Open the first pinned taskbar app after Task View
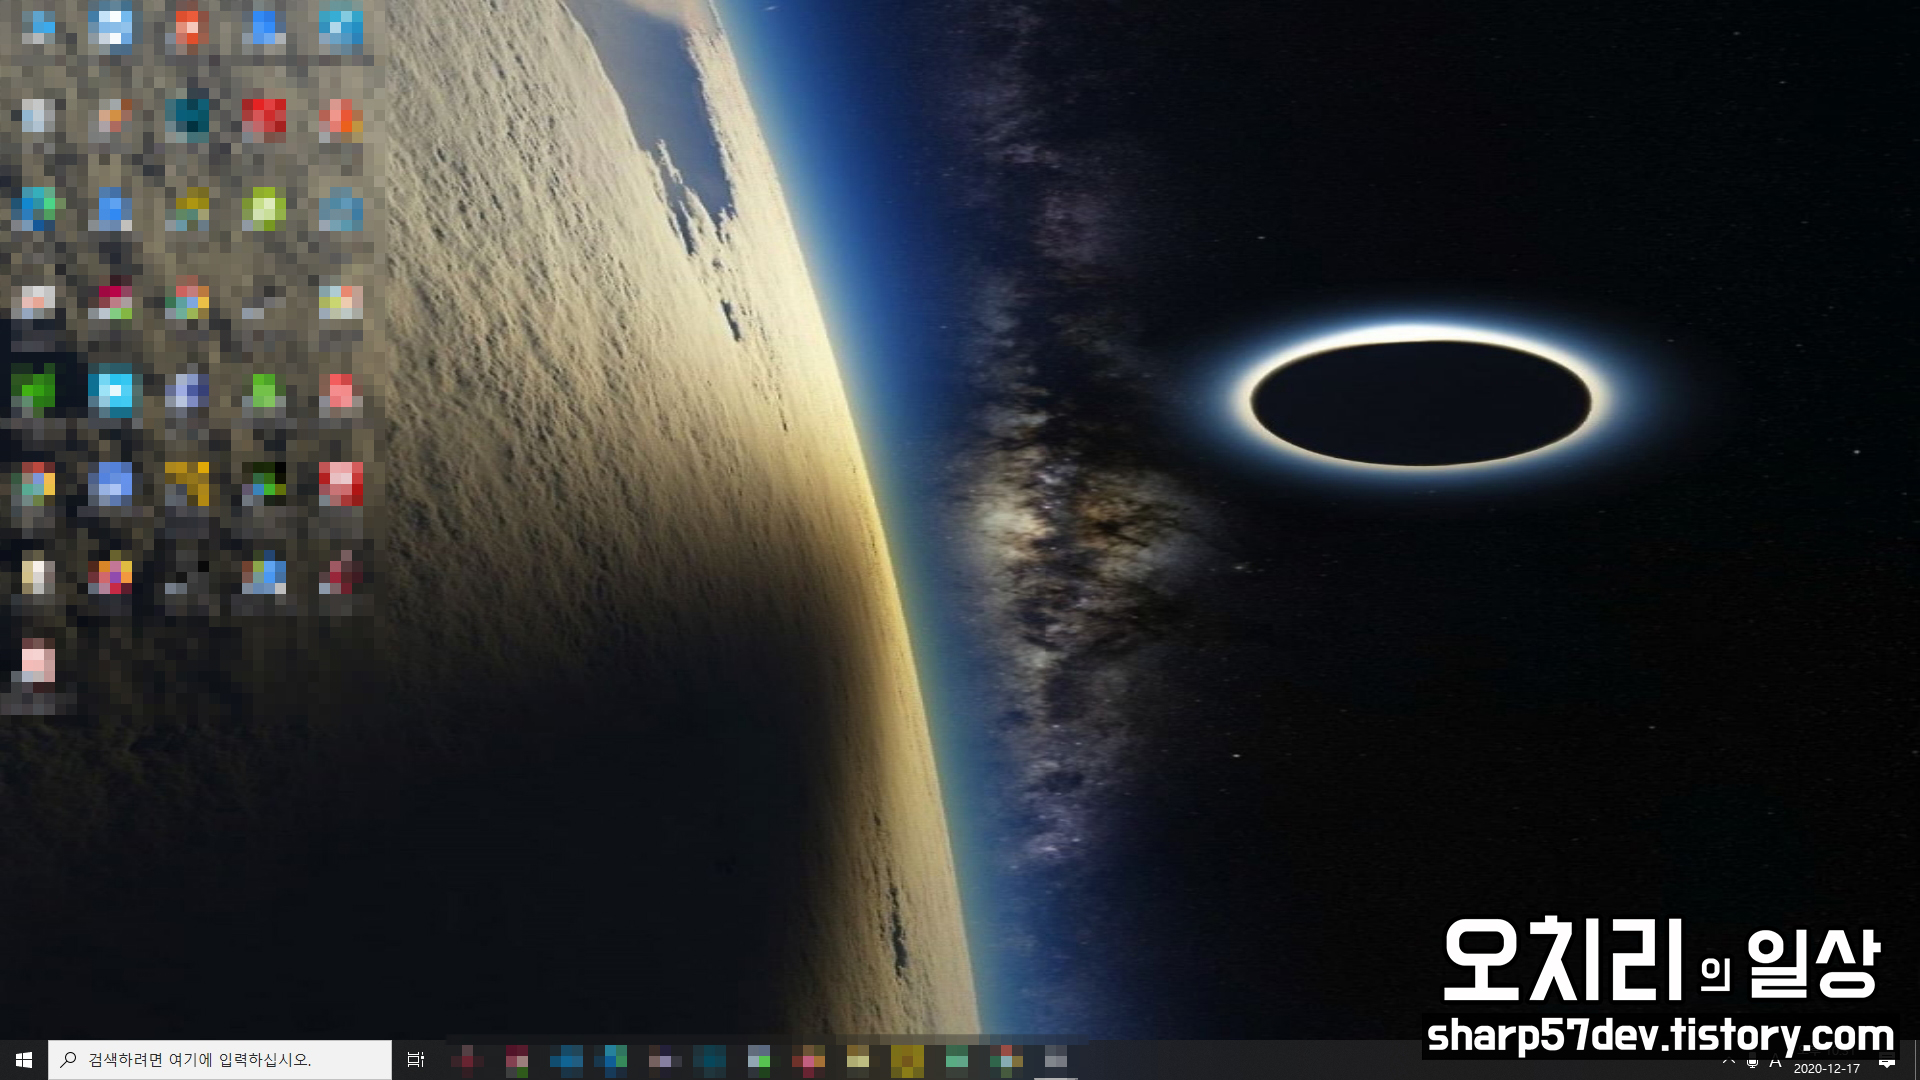1920x1080 pixels. 466,1059
